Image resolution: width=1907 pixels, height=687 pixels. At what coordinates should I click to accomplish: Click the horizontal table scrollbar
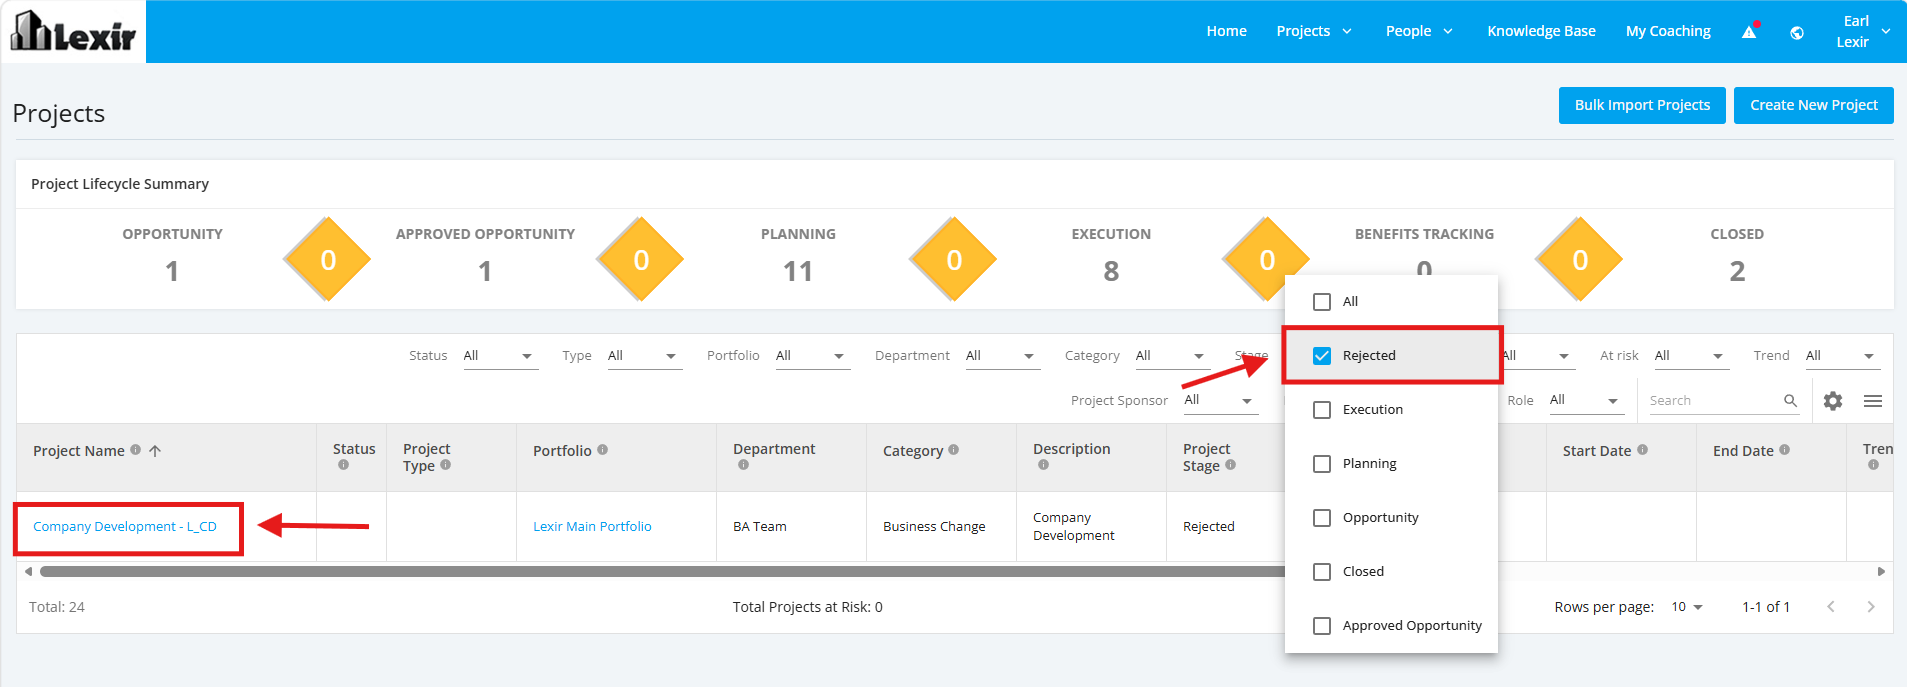[x=662, y=572]
